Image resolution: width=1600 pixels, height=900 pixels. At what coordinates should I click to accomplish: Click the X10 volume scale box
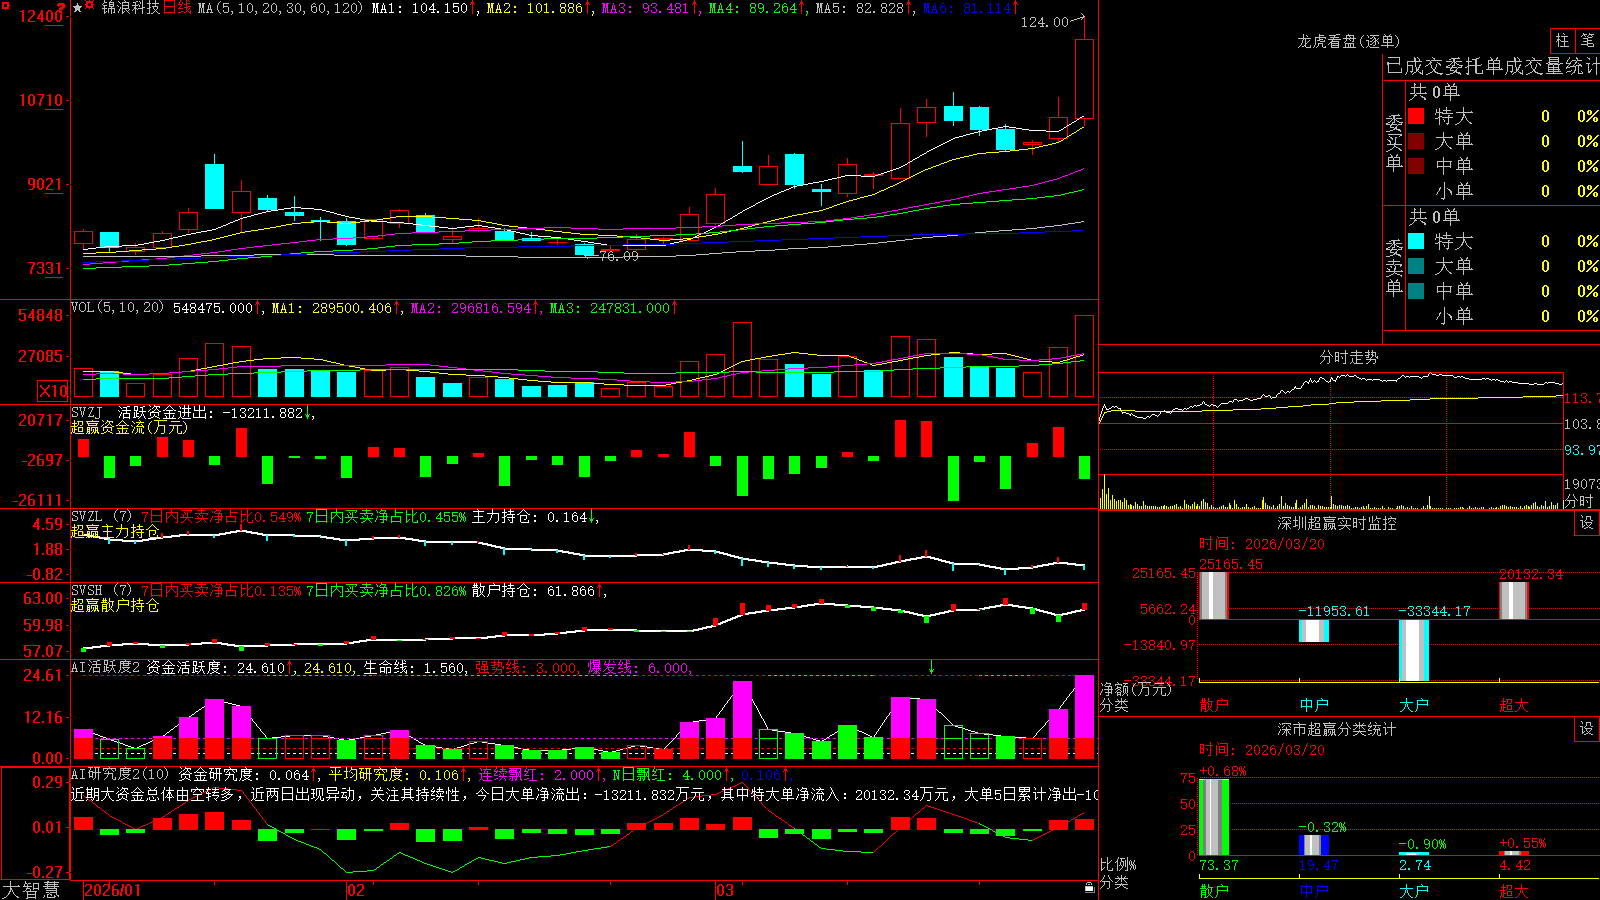point(53,391)
